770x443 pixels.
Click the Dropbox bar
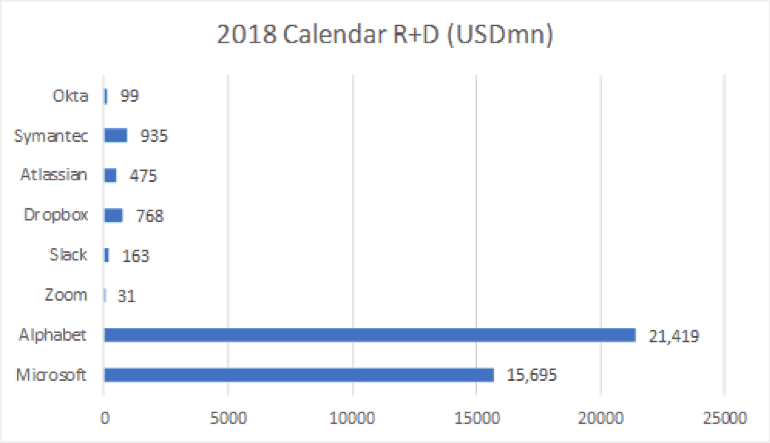click(113, 215)
